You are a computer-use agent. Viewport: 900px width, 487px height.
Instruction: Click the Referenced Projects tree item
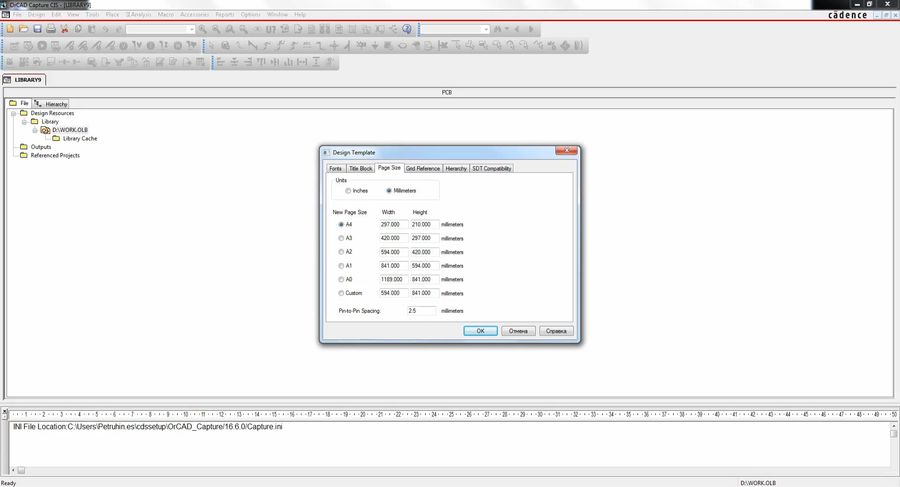click(x=55, y=155)
